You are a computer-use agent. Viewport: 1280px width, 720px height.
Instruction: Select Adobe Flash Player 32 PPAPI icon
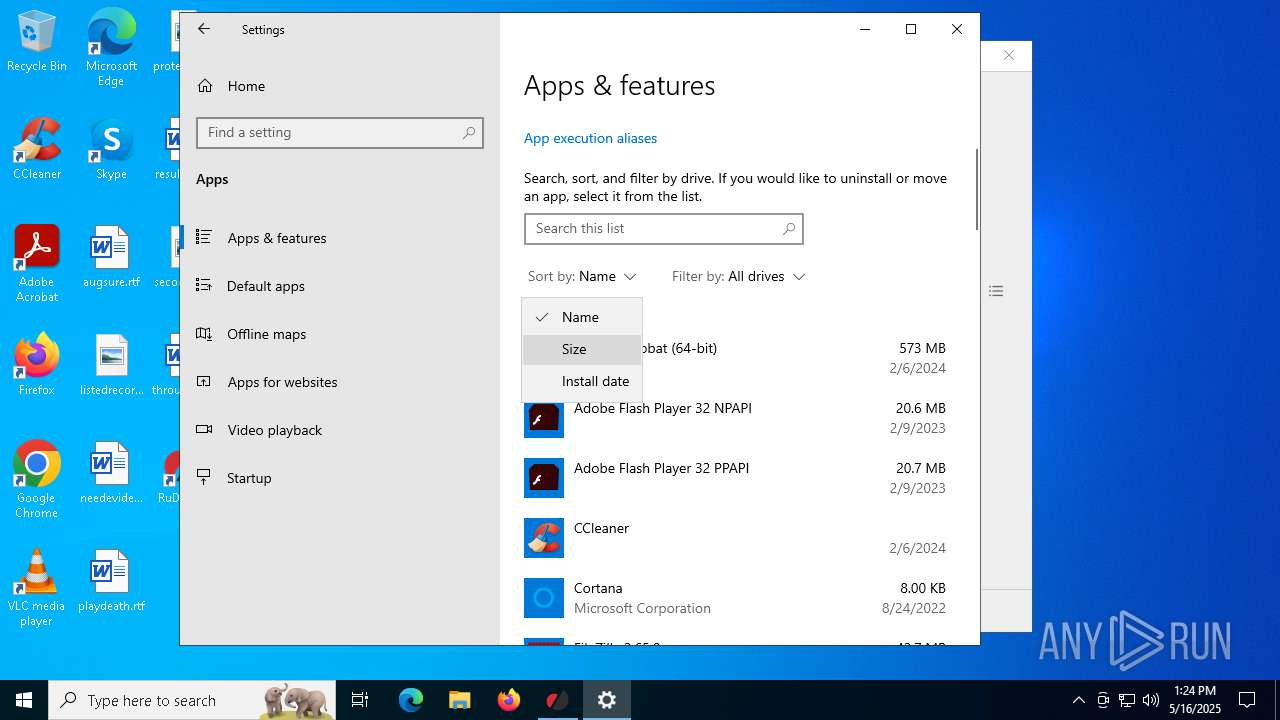[544, 478]
